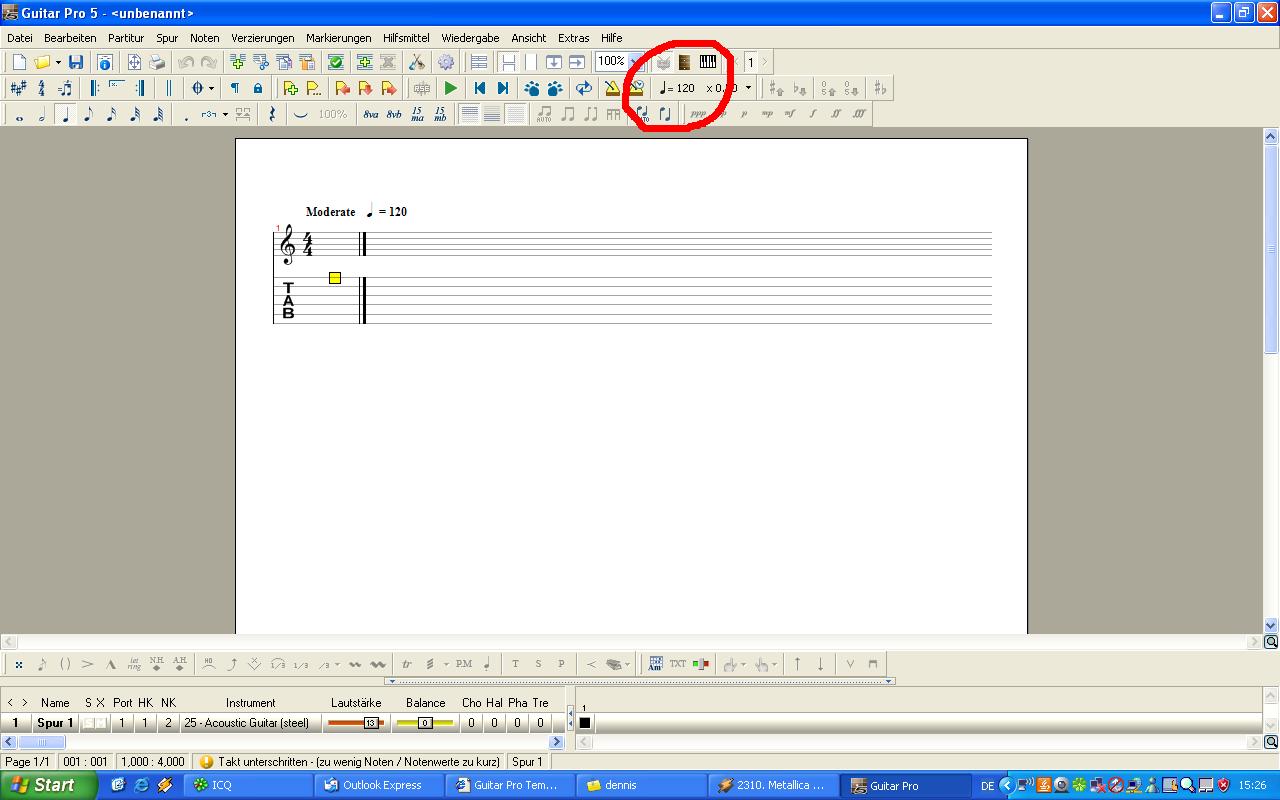Add text with the TXT icon
Viewport: 1280px width, 800px height.
[x=678, y=664]
